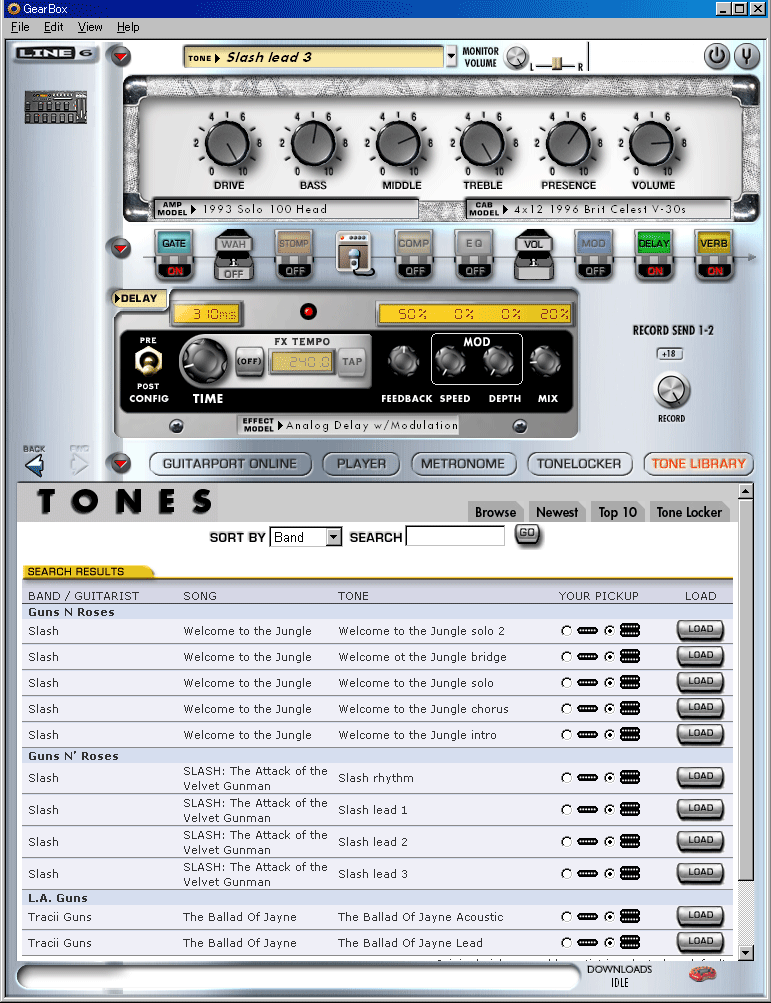
Task: Turn the amp VOLUME knob
Action: (652, 145)
